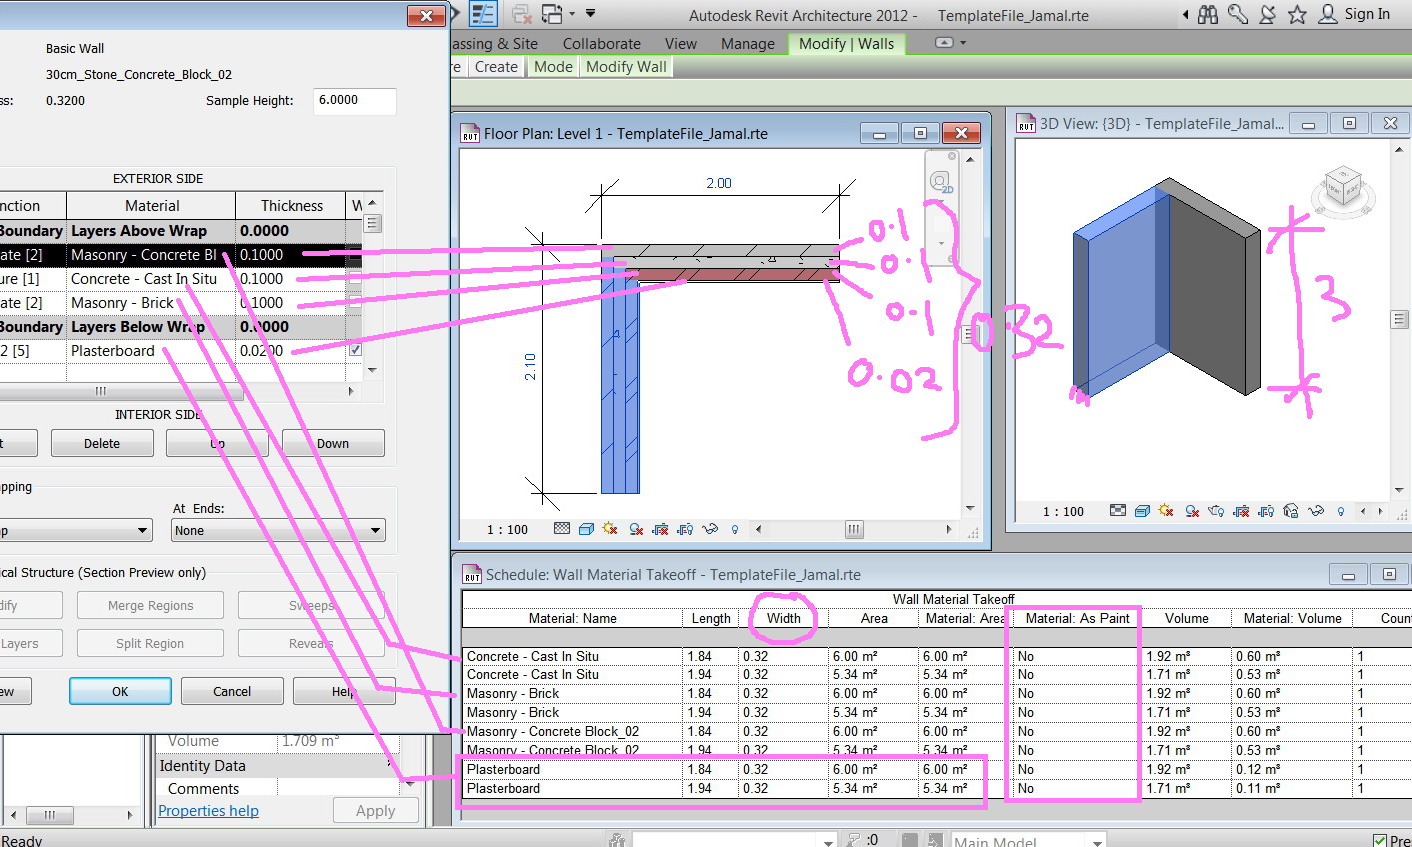Toggle Show Crop Region in floor plan bar
This screenshot has height=847, width=1412.
[685, 529]
